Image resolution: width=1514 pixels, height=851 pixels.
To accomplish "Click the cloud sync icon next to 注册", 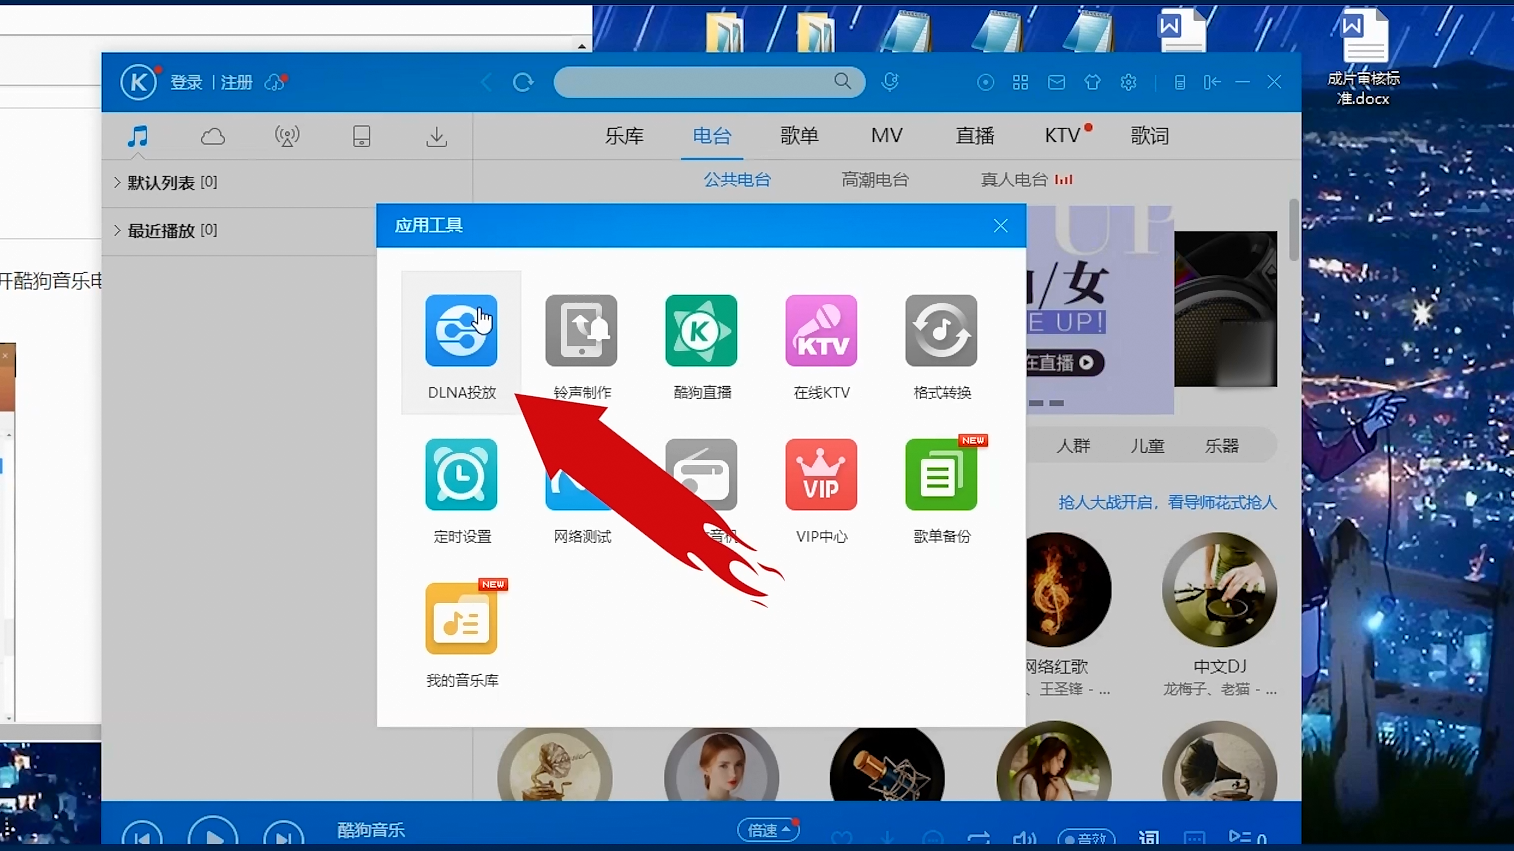I will [275, 82].
